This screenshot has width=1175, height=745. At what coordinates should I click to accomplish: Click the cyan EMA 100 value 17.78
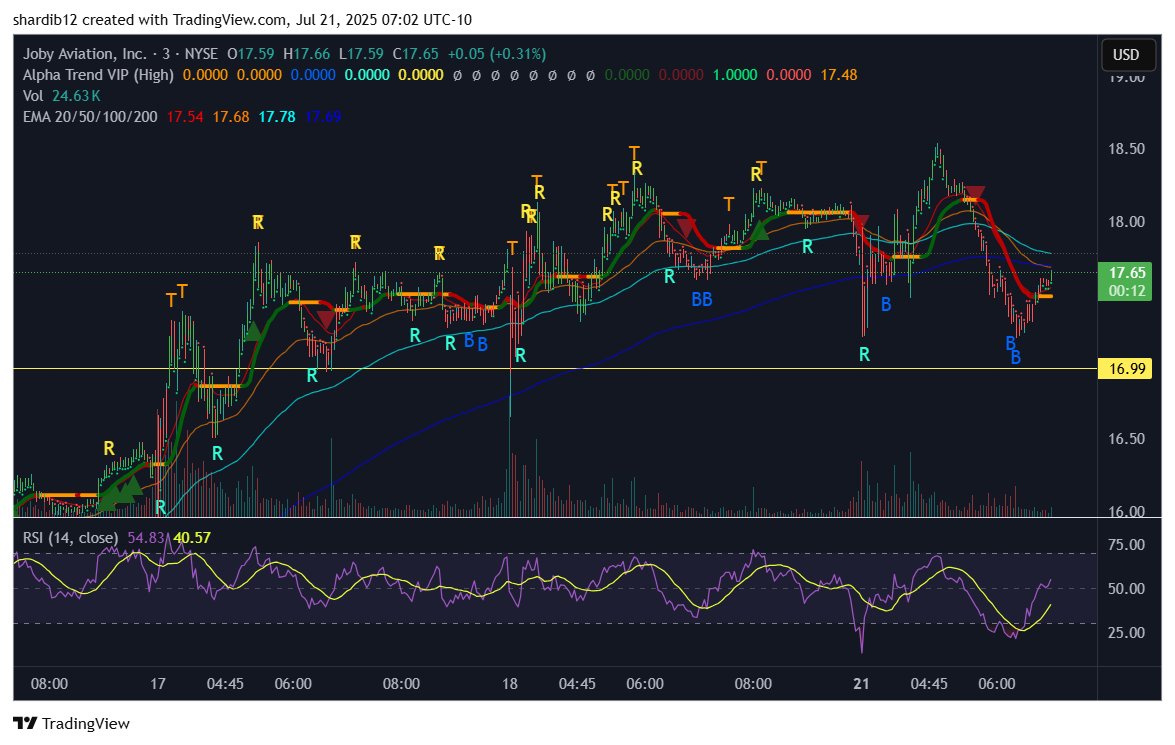[277, 117]
